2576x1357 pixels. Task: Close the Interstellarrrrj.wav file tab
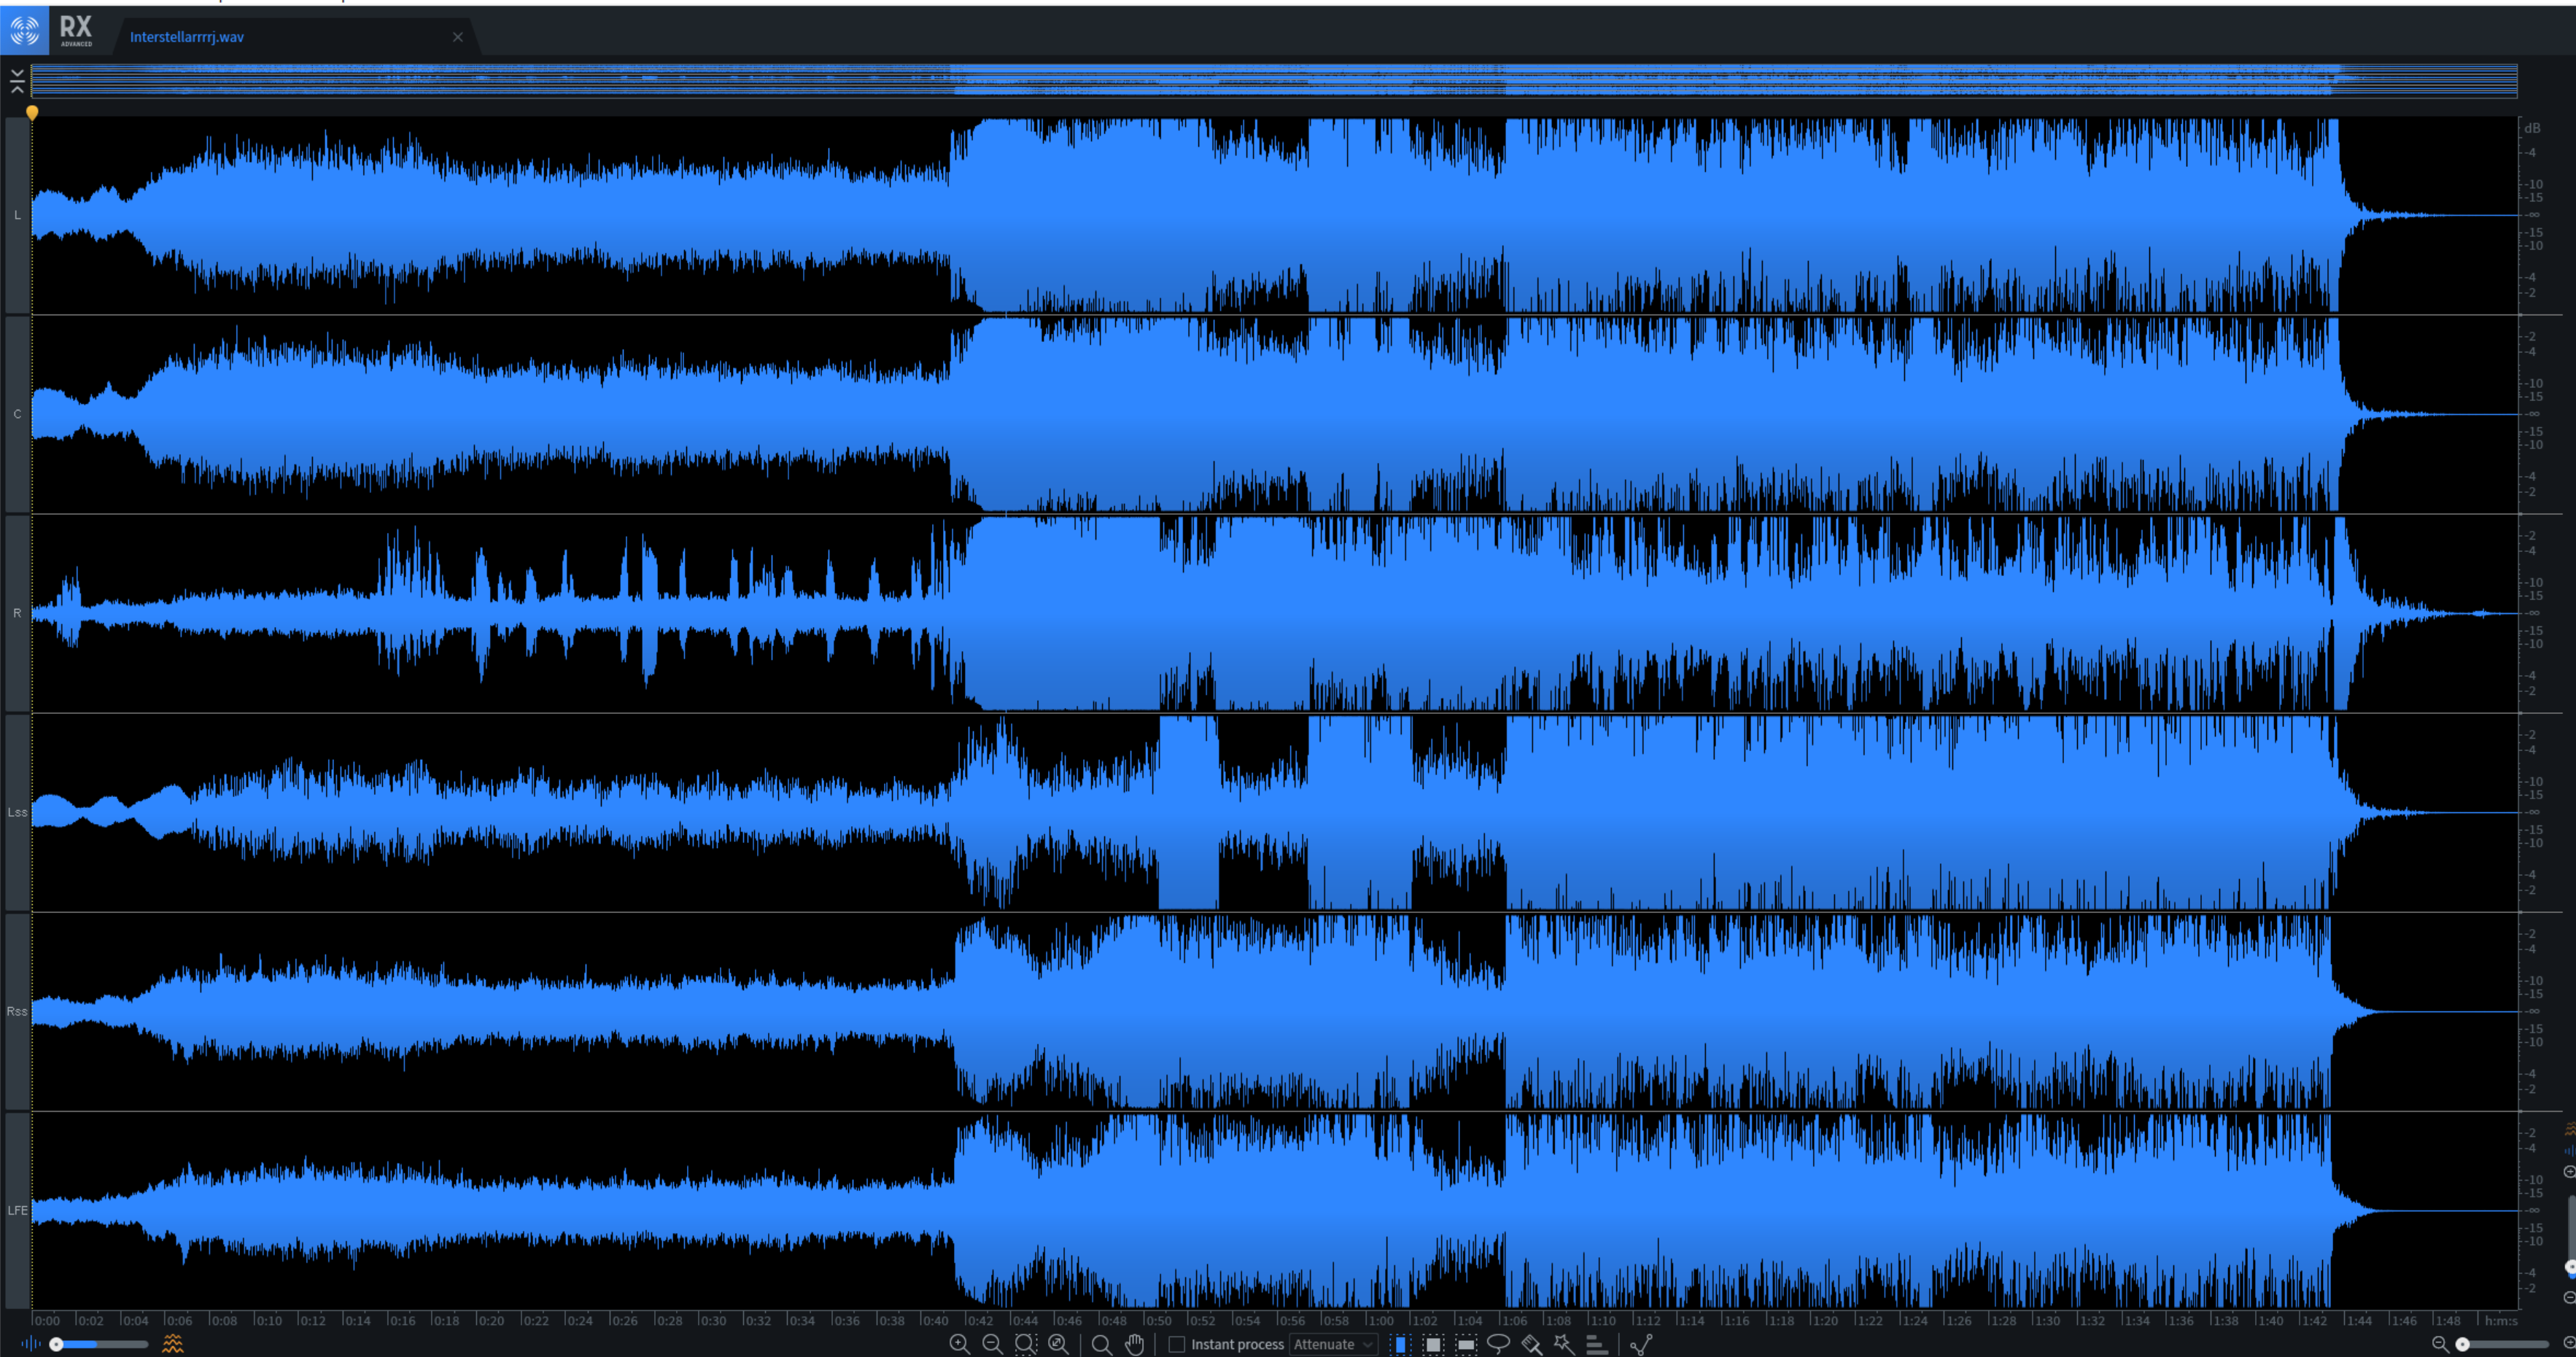(458, 37)
